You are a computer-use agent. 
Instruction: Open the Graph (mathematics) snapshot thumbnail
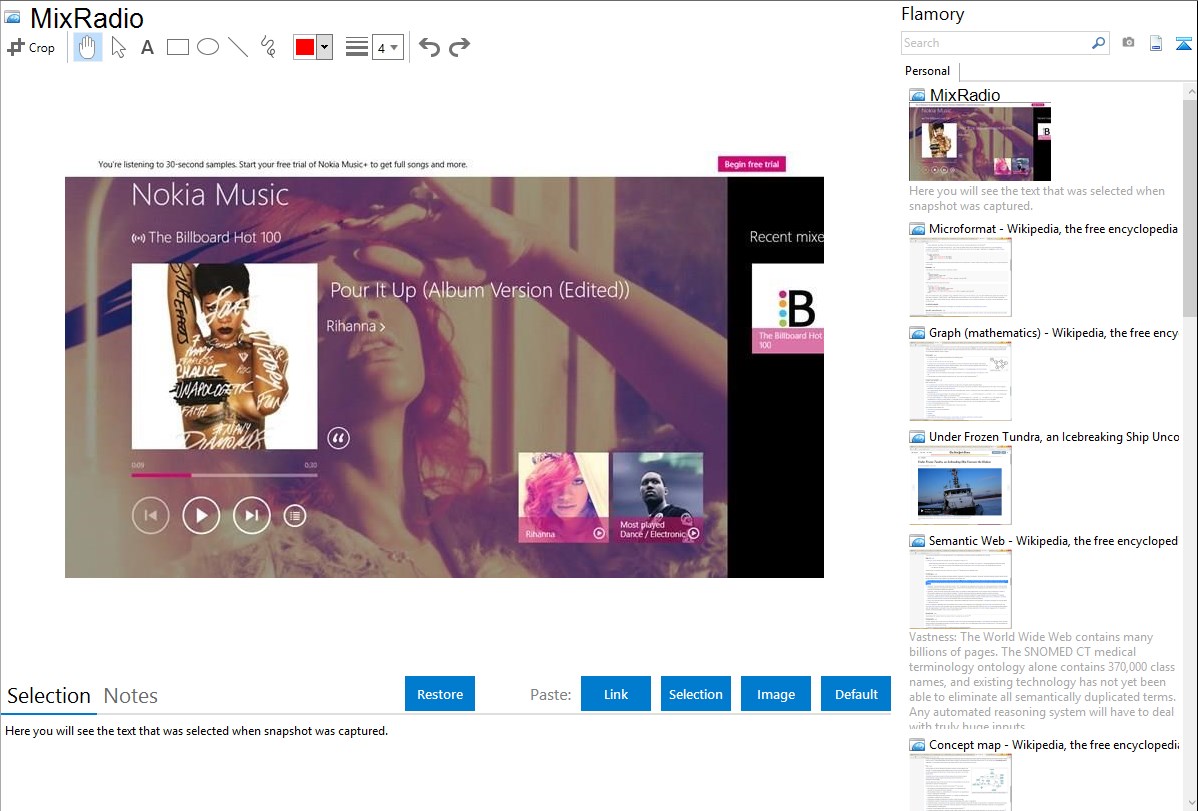(960, 381)
